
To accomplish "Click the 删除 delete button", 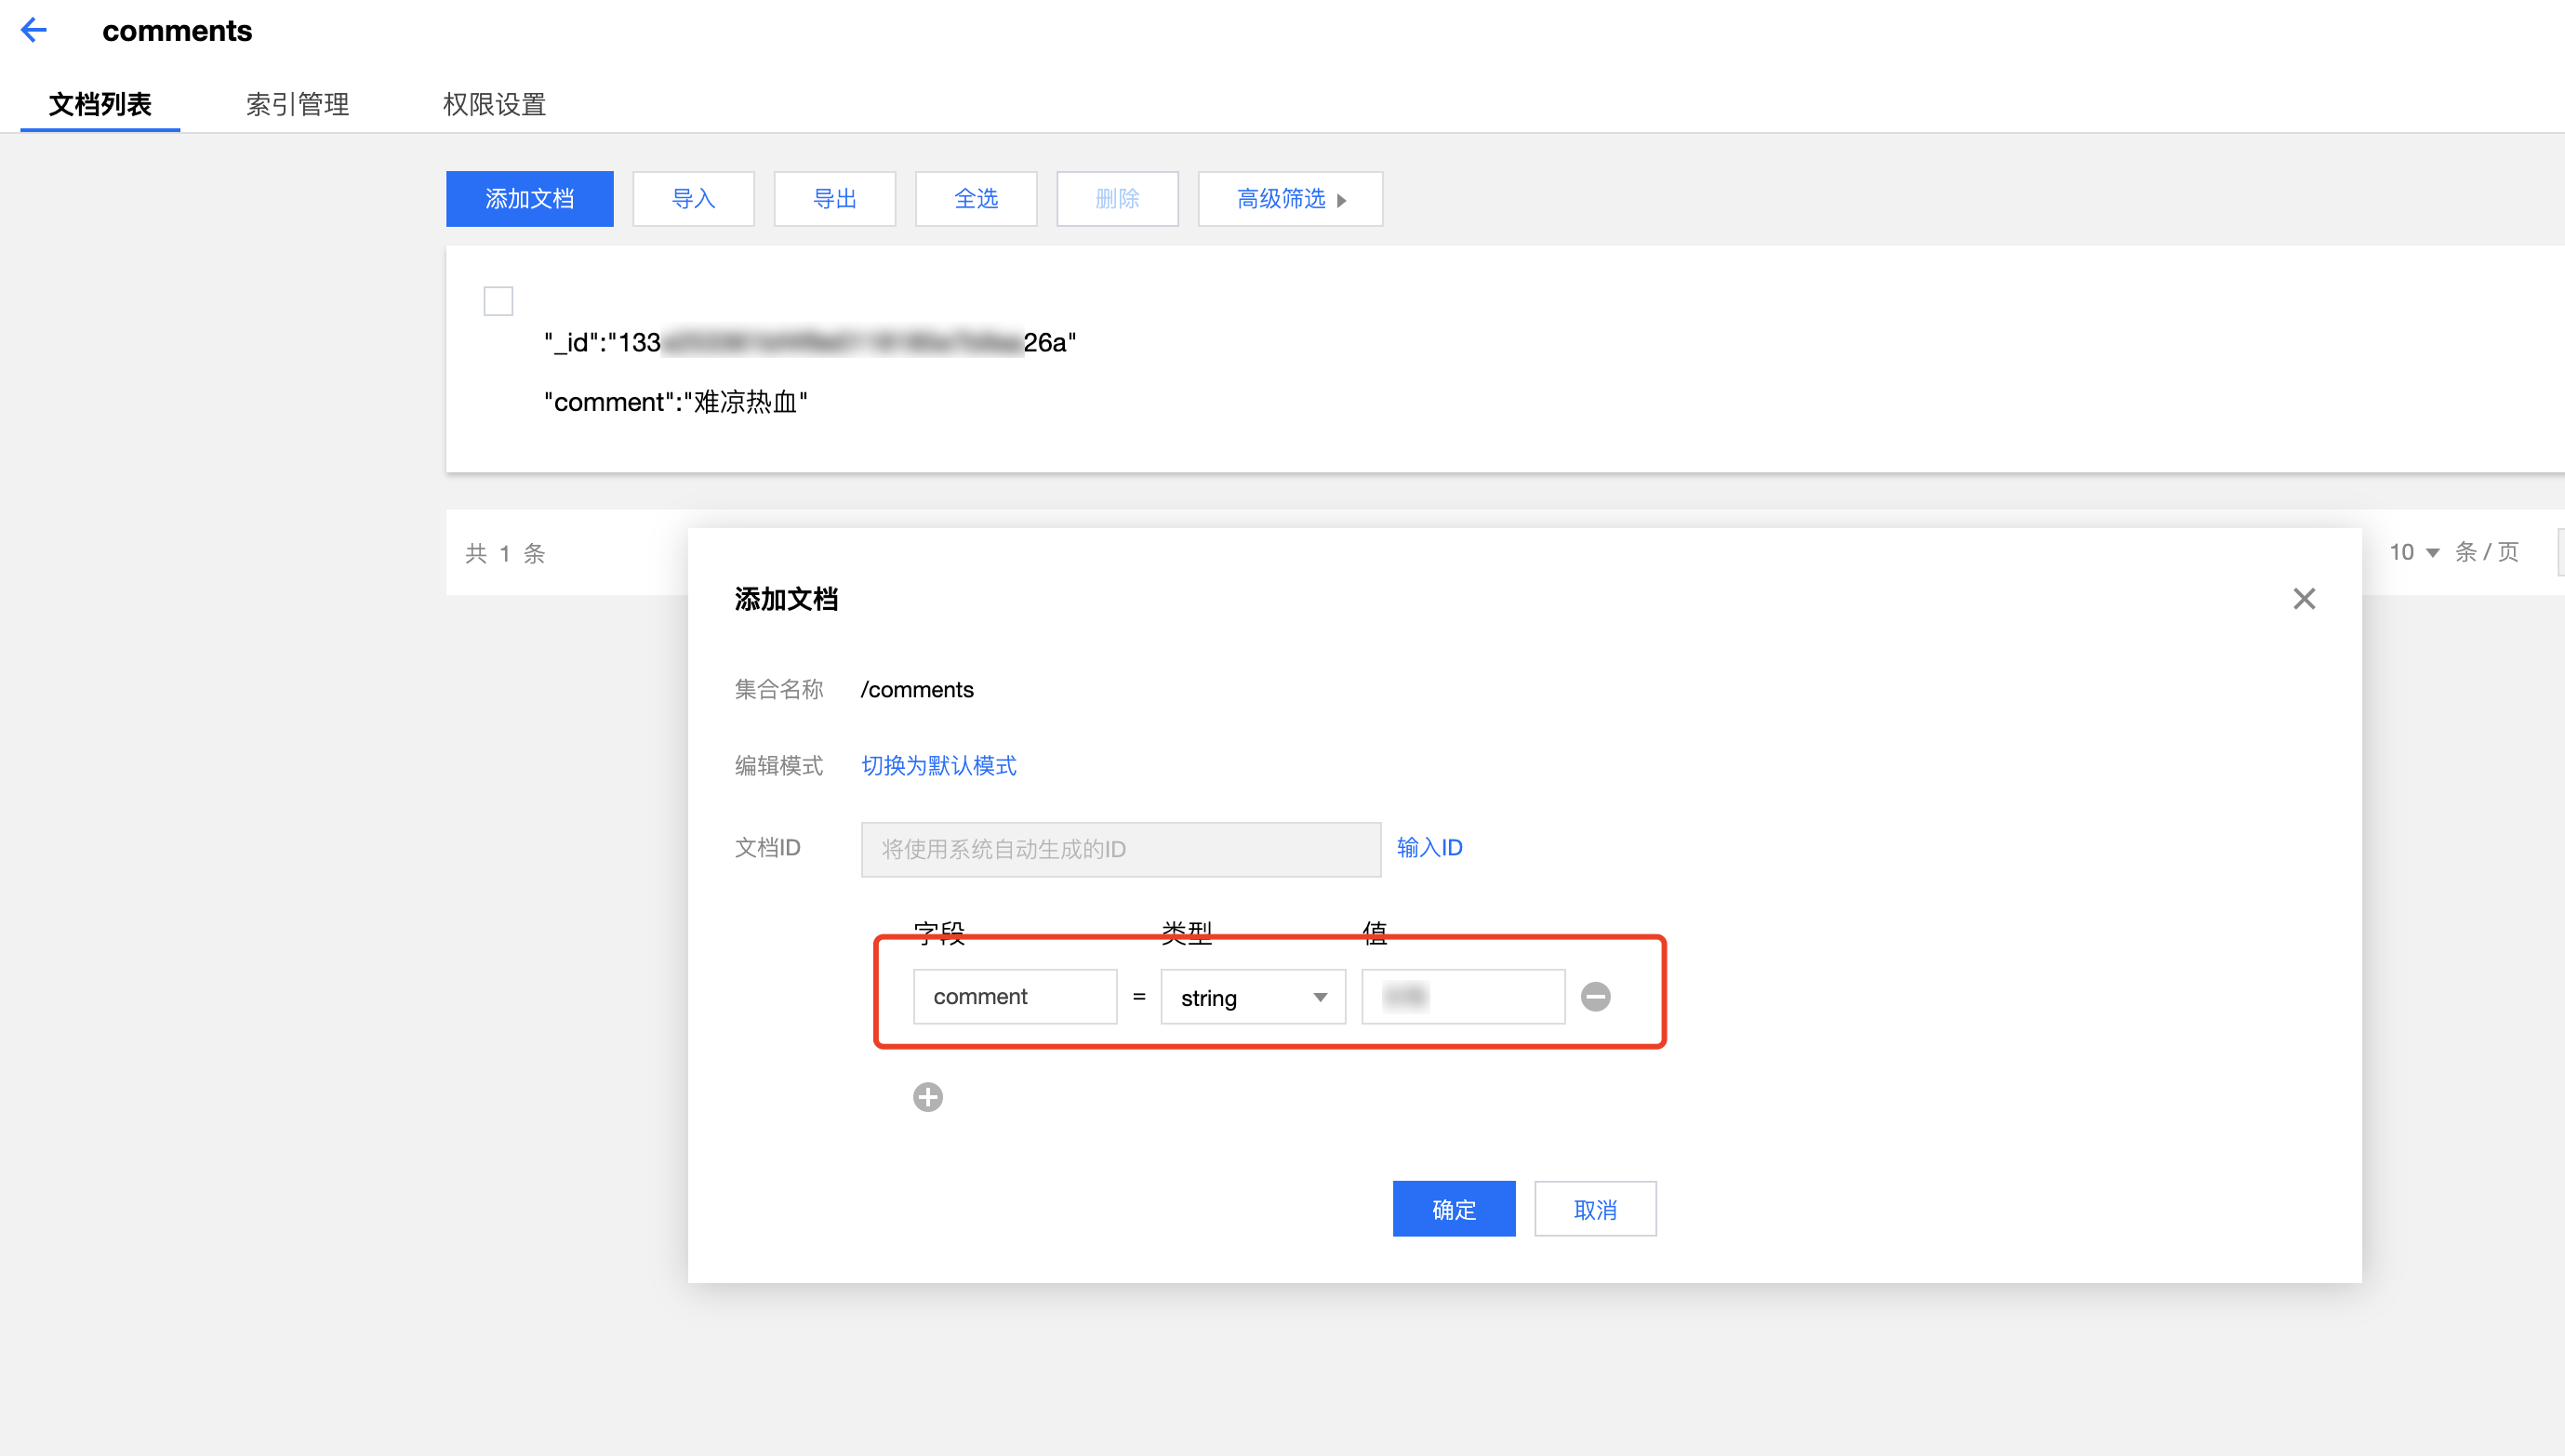I will (1117, 199).
